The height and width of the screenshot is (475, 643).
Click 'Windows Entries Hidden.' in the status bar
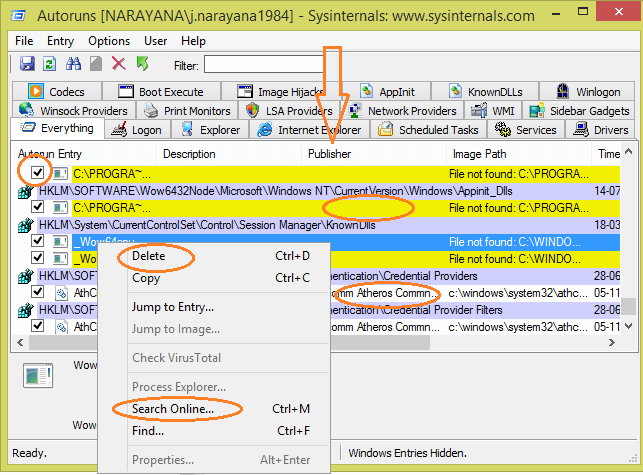408,453
